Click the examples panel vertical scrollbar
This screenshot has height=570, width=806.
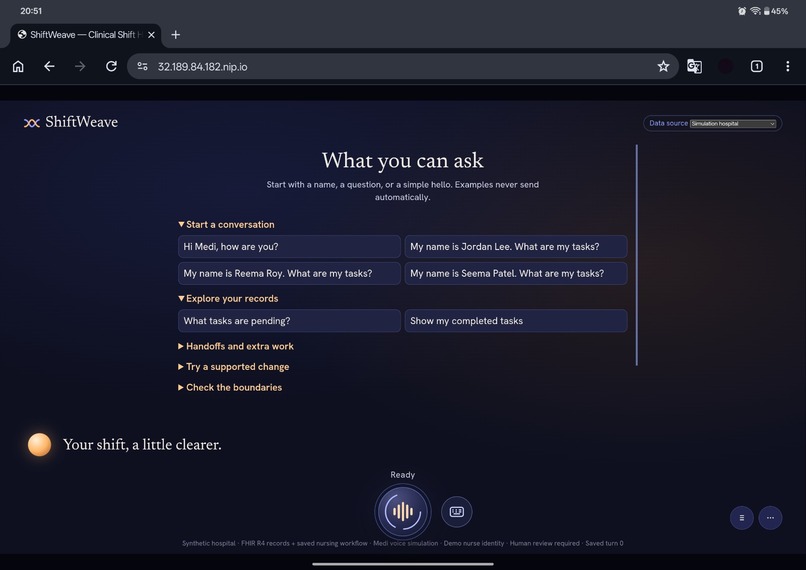tap(636, 255)
